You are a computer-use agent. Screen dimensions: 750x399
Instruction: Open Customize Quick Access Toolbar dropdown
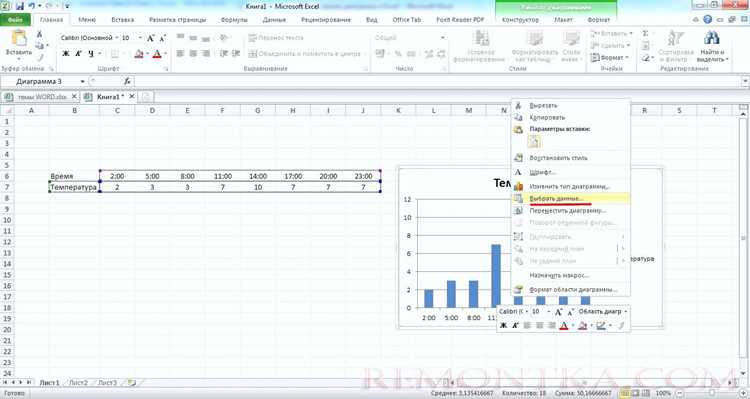67,6
